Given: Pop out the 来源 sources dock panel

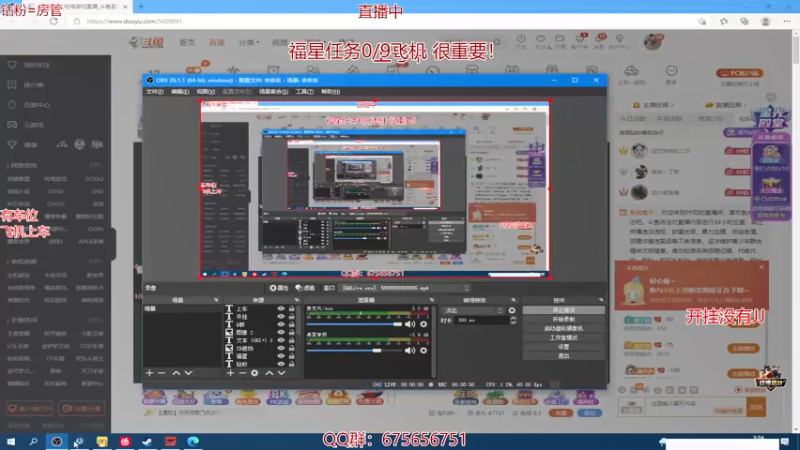Looking at the screenshot, I should click(297, 300).
